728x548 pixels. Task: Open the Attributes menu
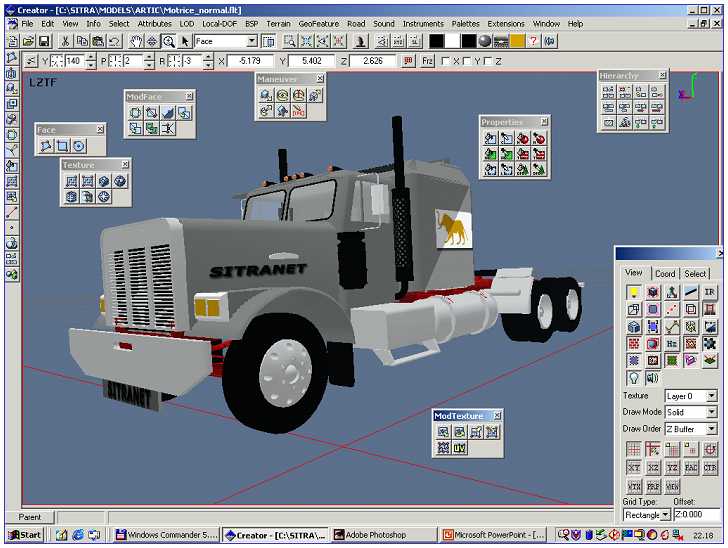tap(154, 24)
